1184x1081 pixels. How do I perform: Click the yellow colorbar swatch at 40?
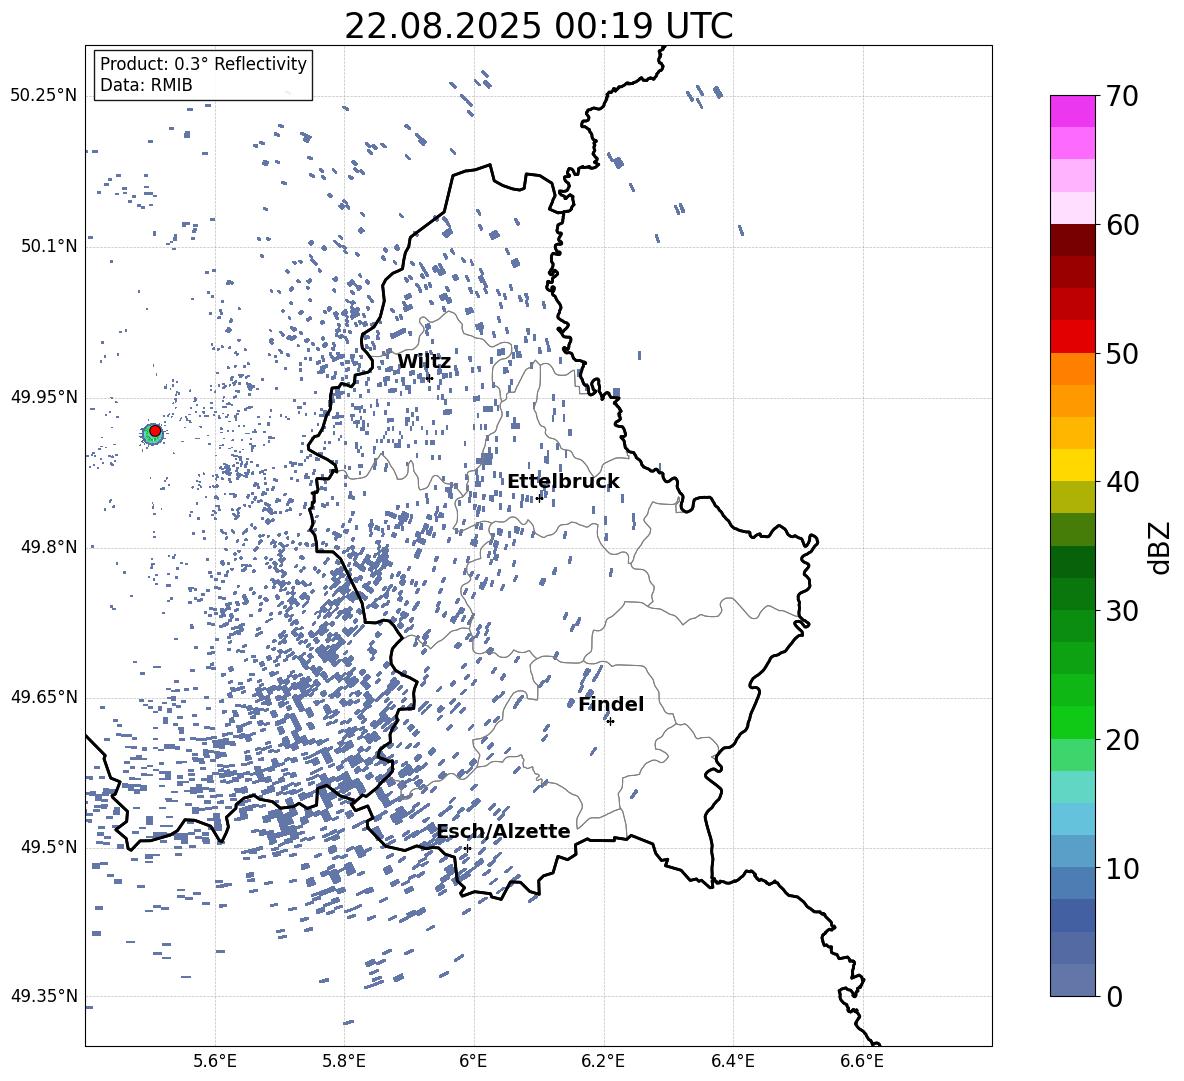click(x=1072, y=465)
